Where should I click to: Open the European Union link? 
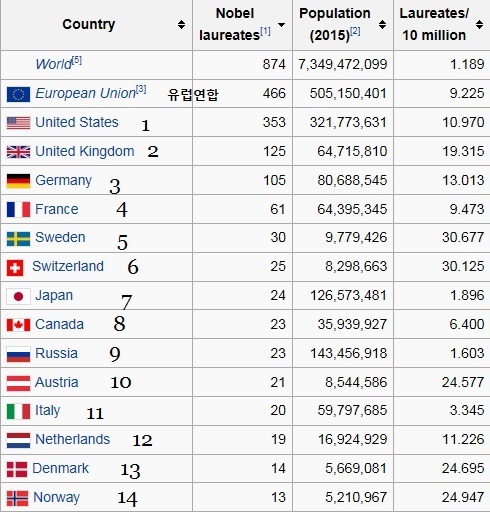coord(85,93)
